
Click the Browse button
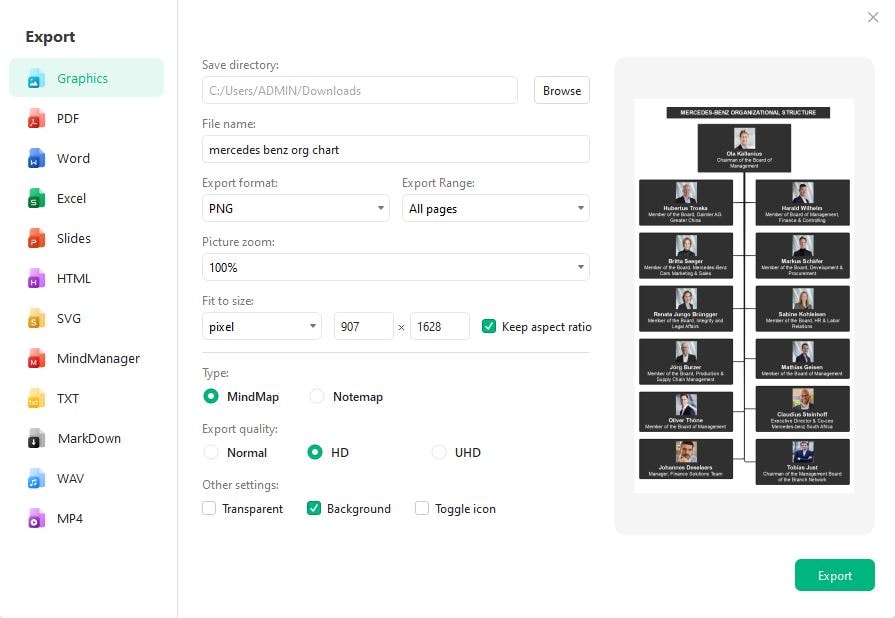click(562, 90)
